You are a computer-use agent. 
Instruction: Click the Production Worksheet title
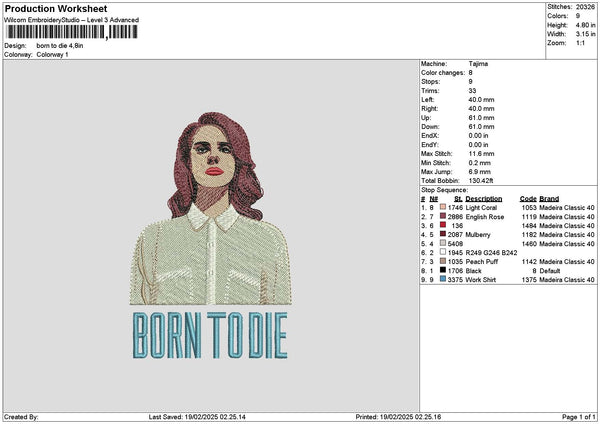(x=52, y=8)
